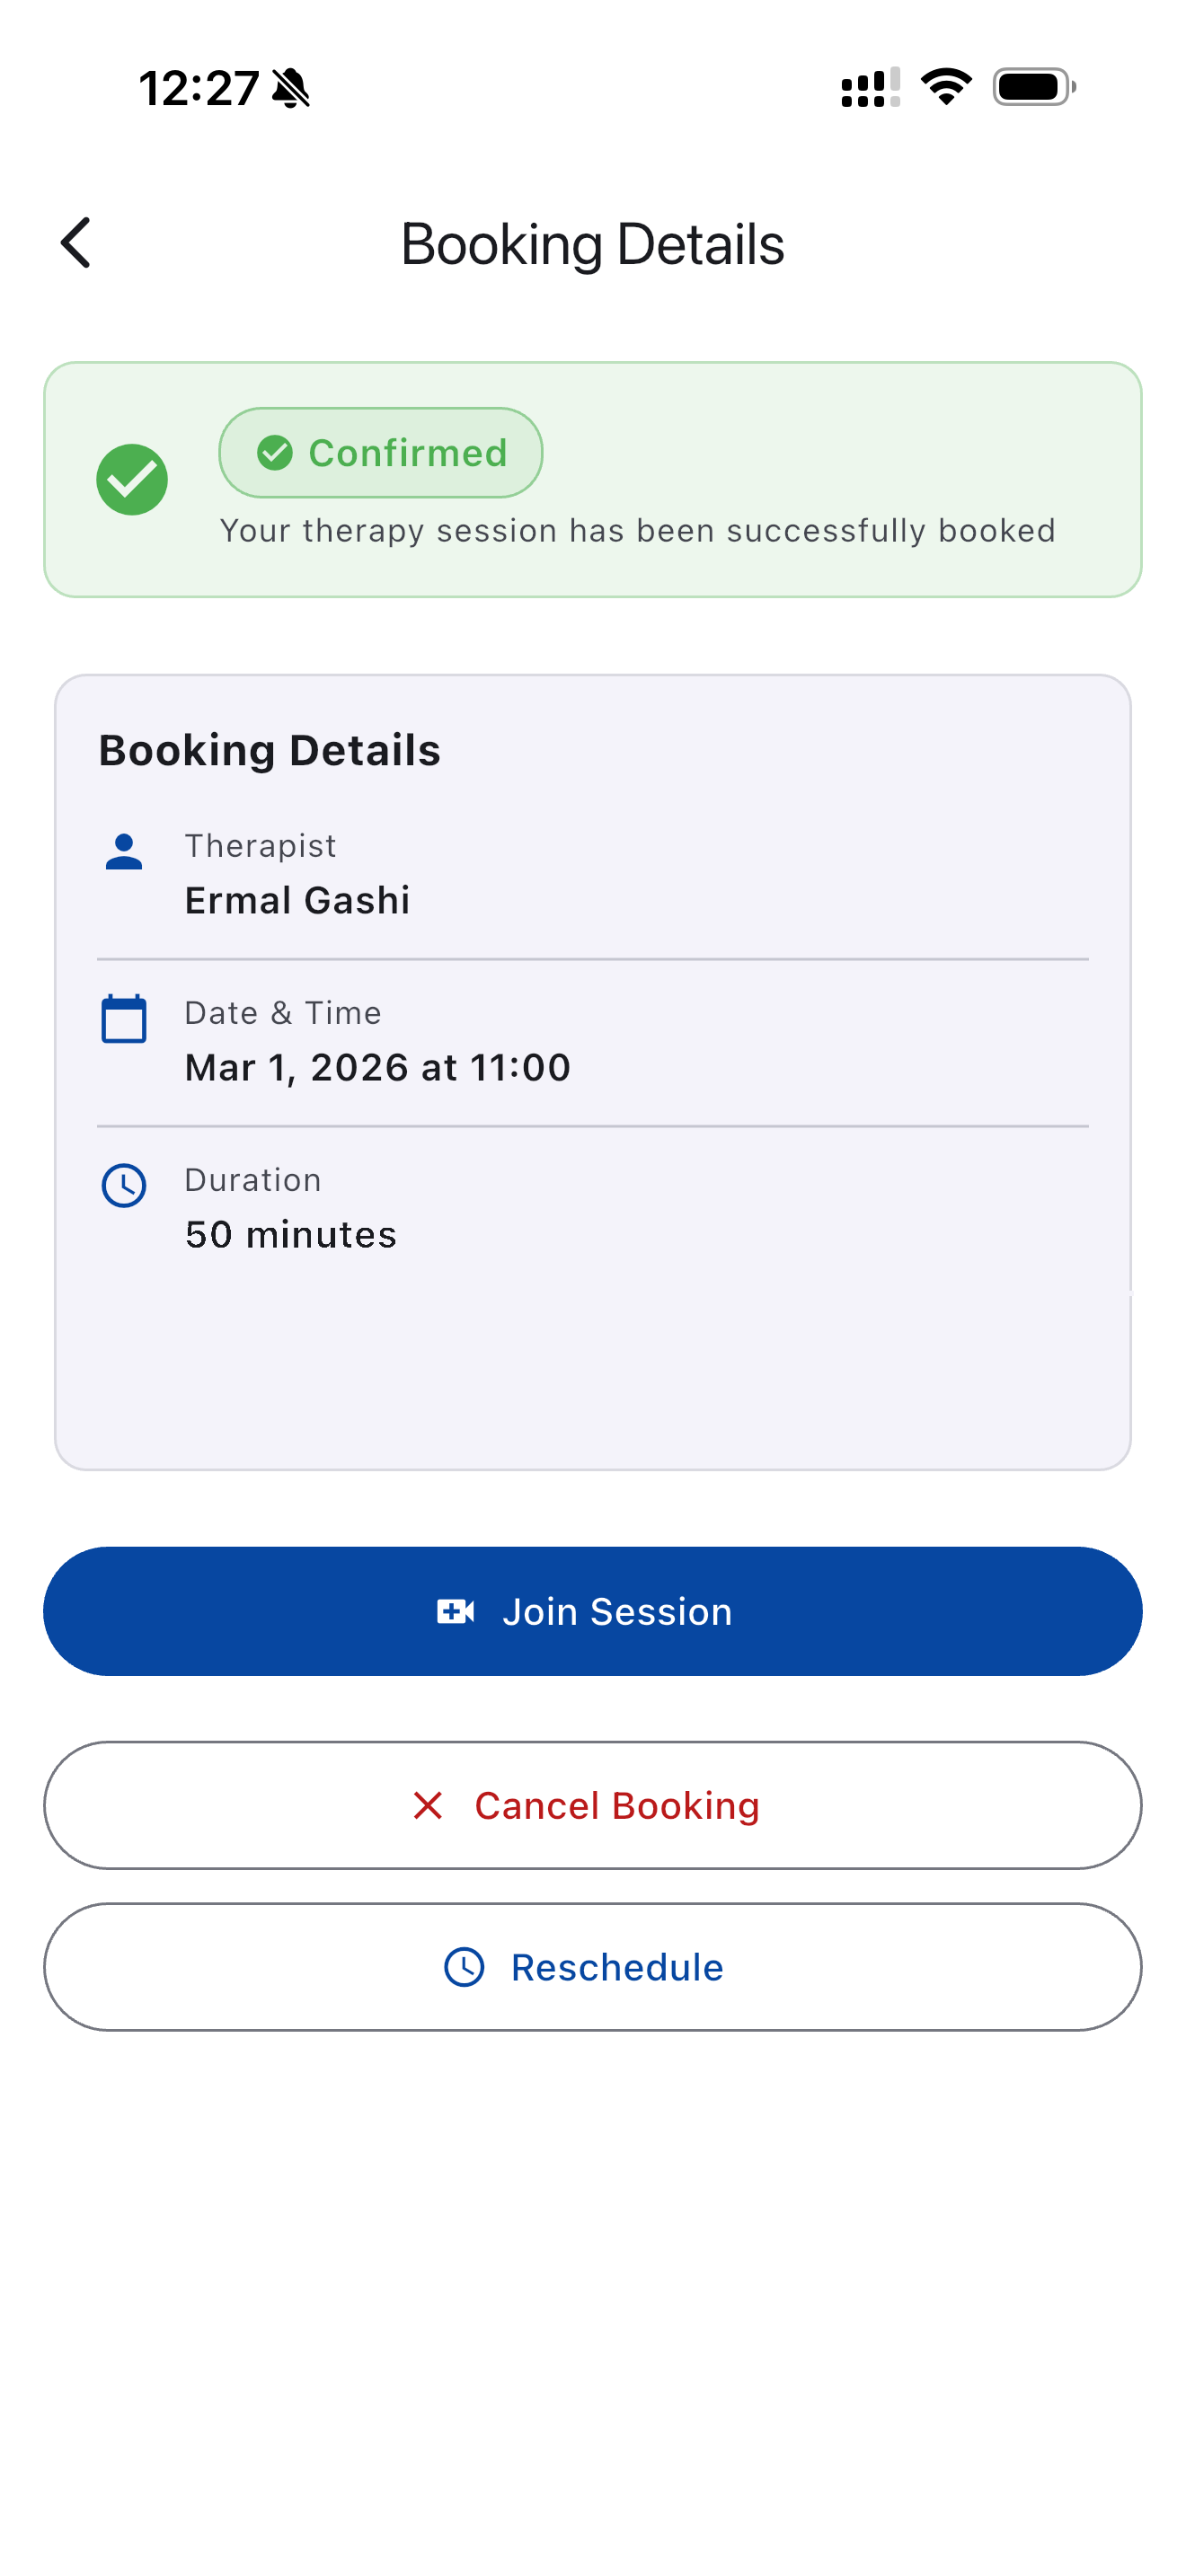Tap the clock icon beside Duration
The image size is (1186, 2576).
[x=124, y=1186]
